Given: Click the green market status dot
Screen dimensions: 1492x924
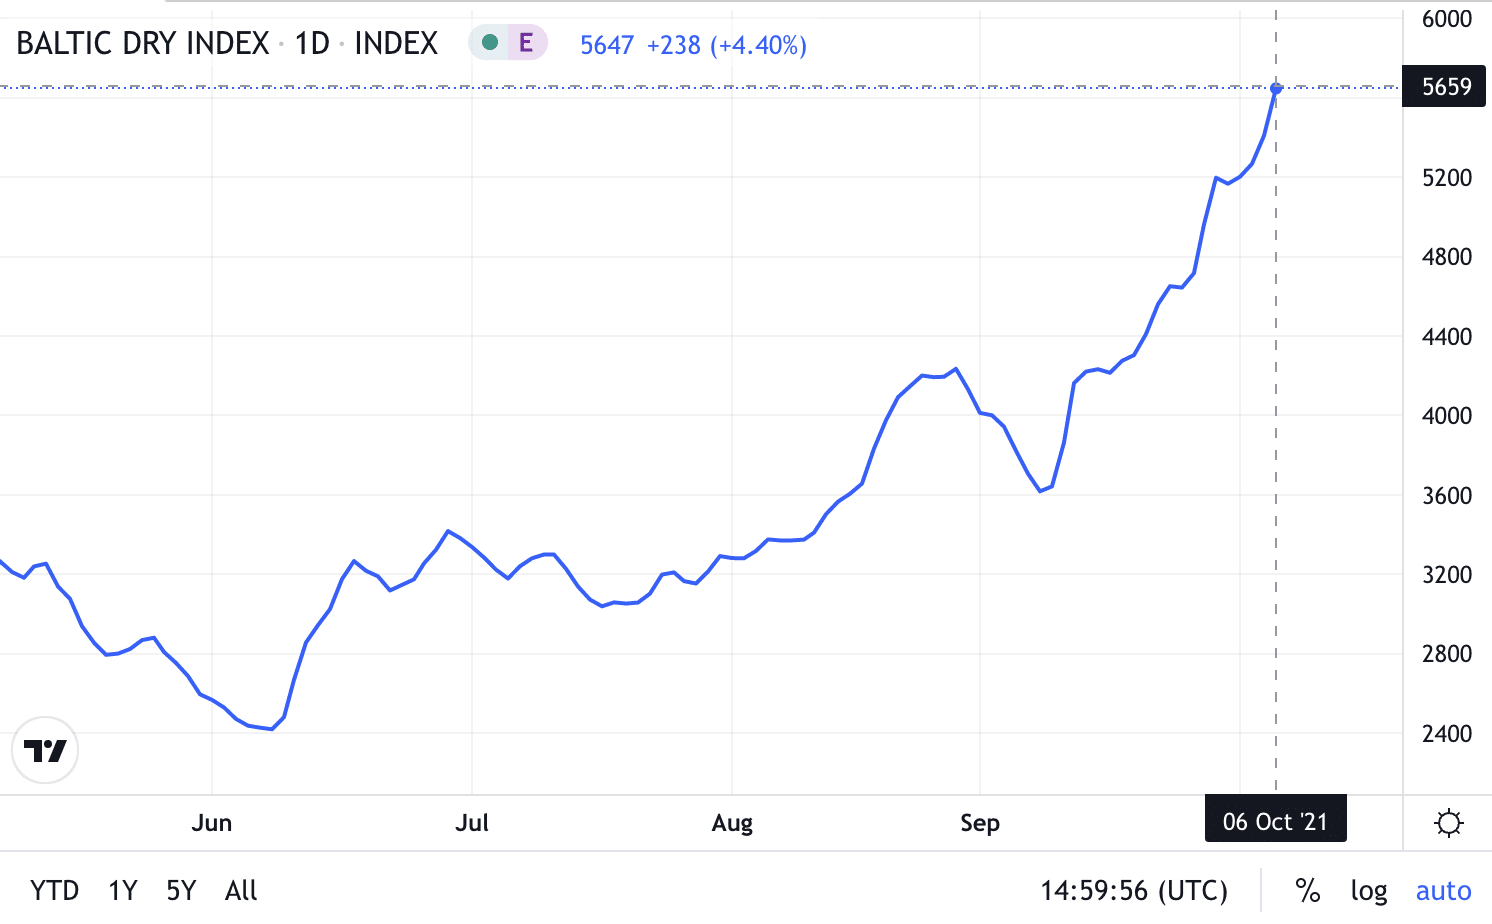Looking at the screenshot, I should [490, 43].
